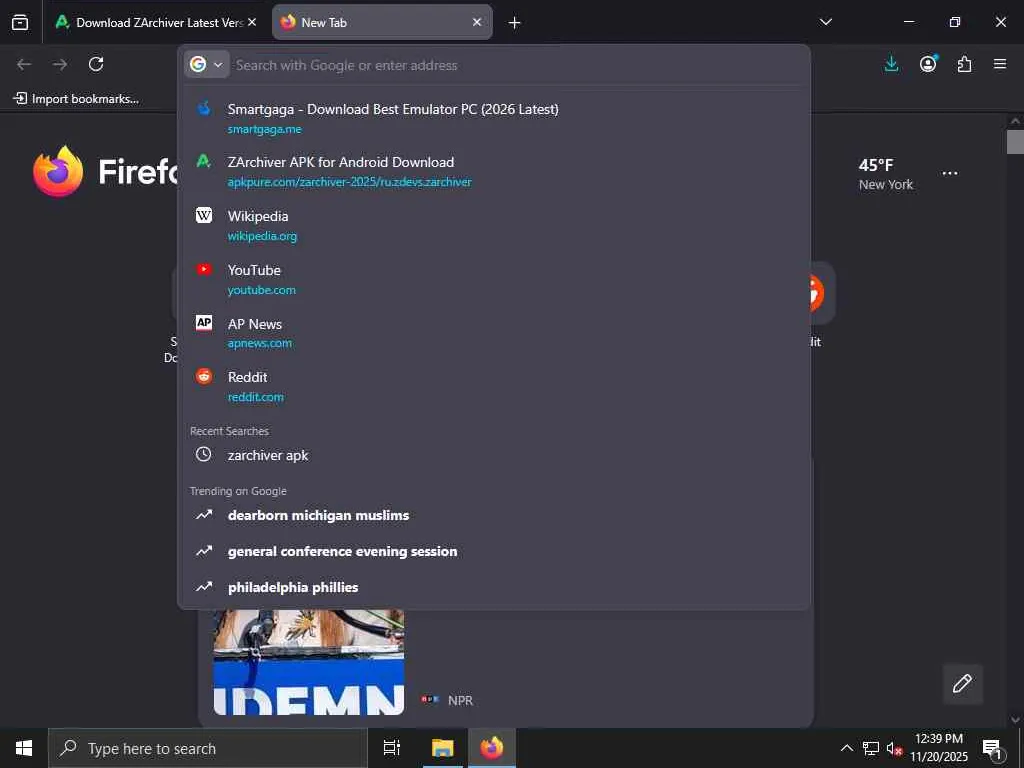
Task: Click the Reddit favicon in suggestions
Action: coord(204,376)
